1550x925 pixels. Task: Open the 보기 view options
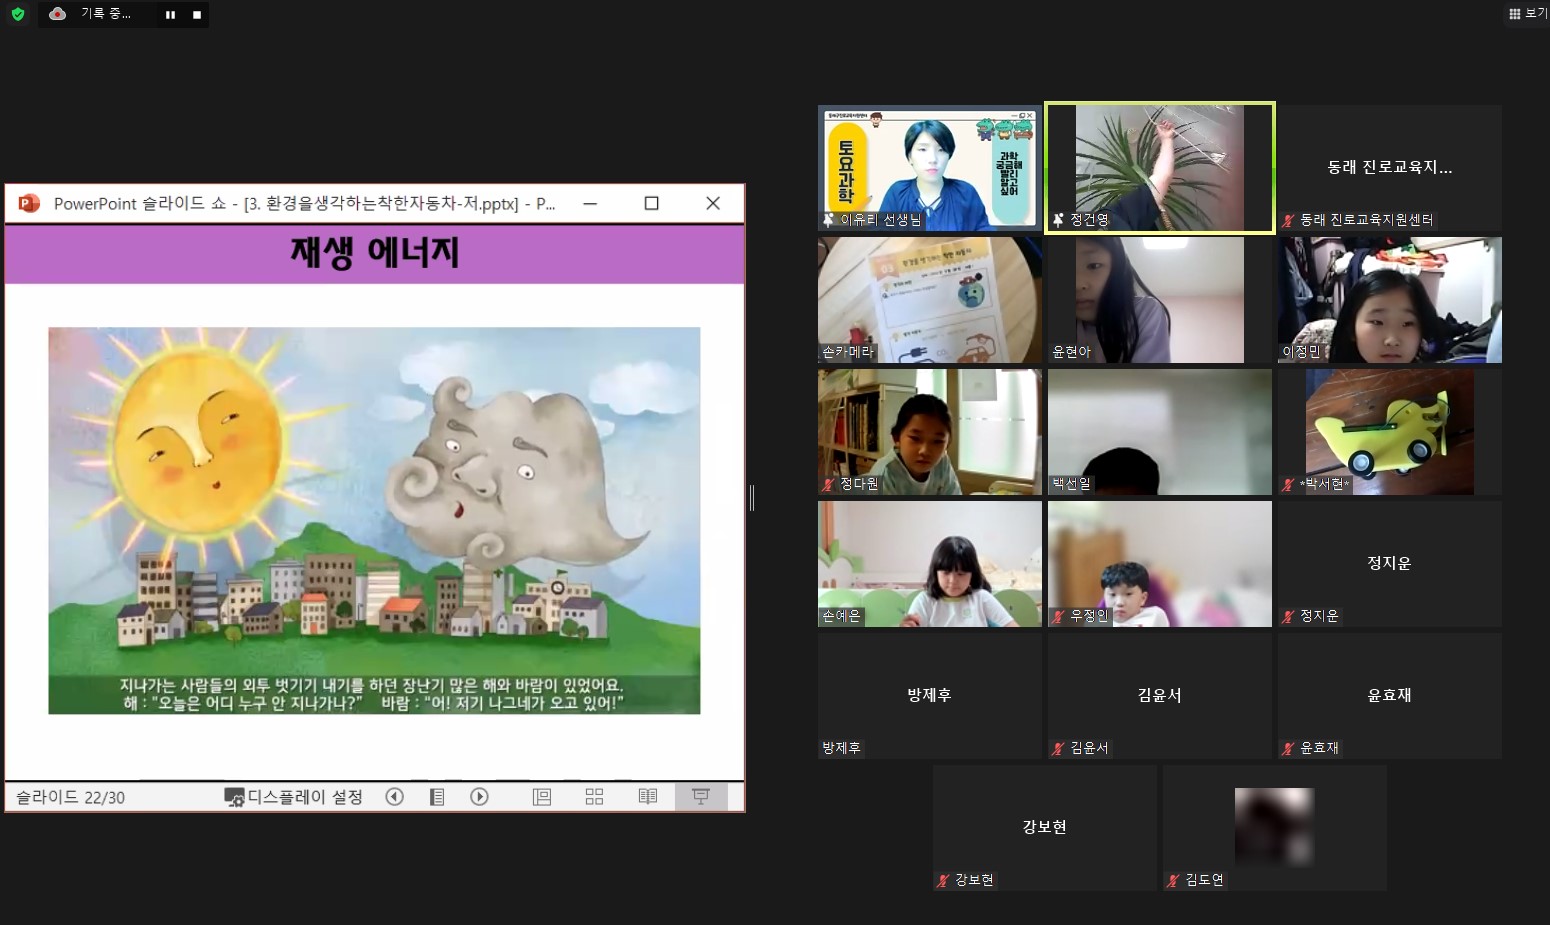(1527, 14)
